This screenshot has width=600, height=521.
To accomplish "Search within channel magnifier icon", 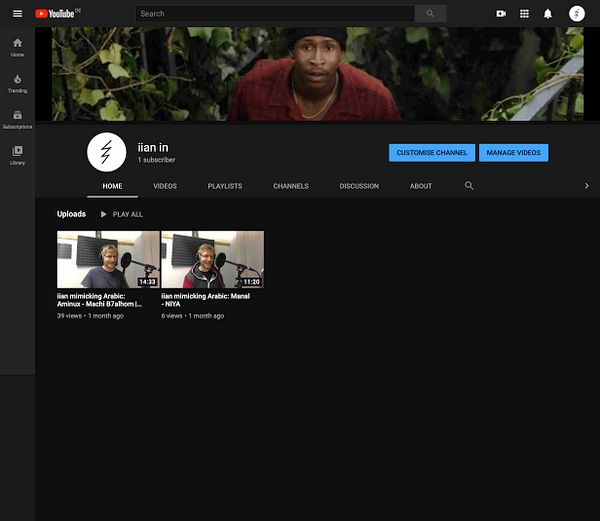I will pyautogui.click(x=469, y=186).
